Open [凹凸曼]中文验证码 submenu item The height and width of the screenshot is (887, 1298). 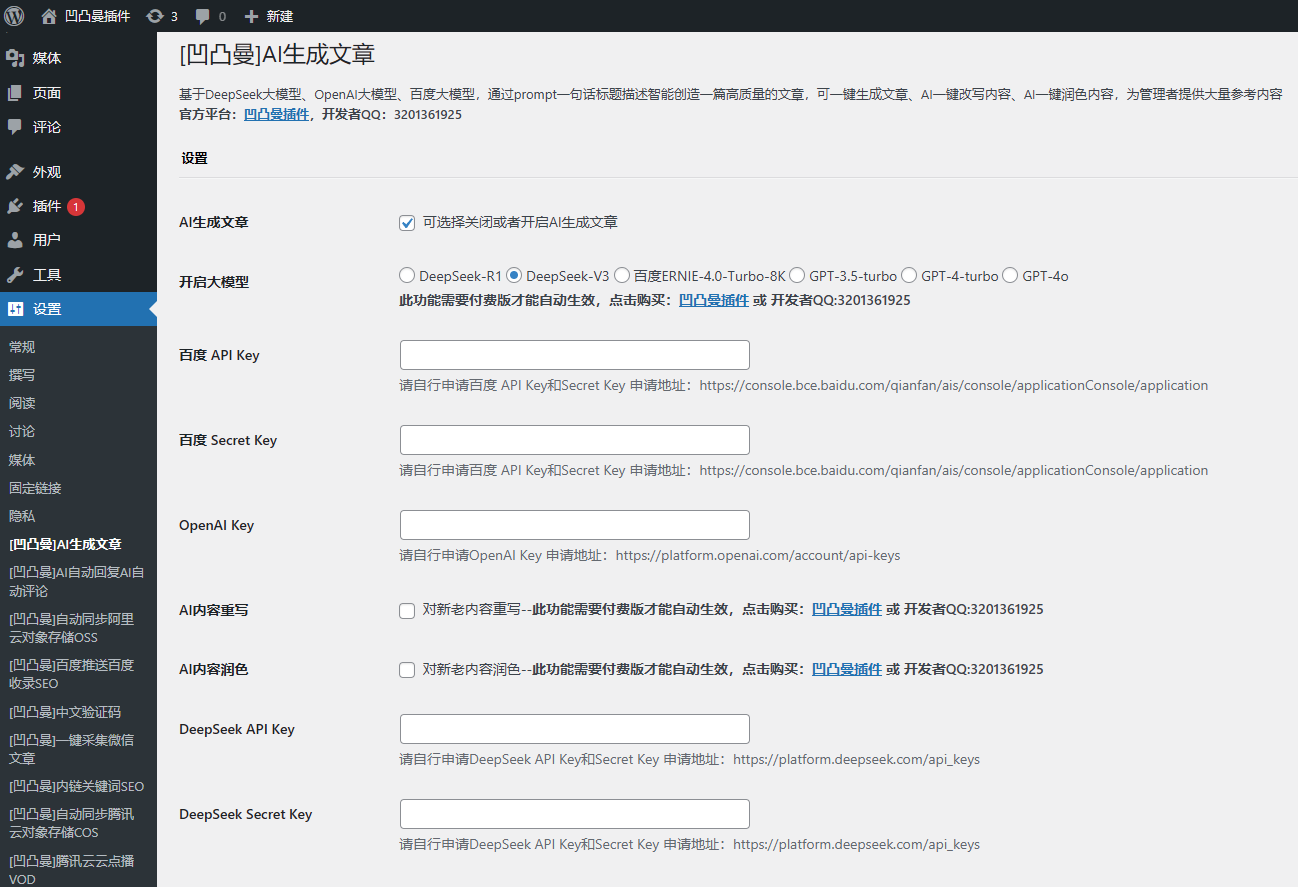click(65, 712)
